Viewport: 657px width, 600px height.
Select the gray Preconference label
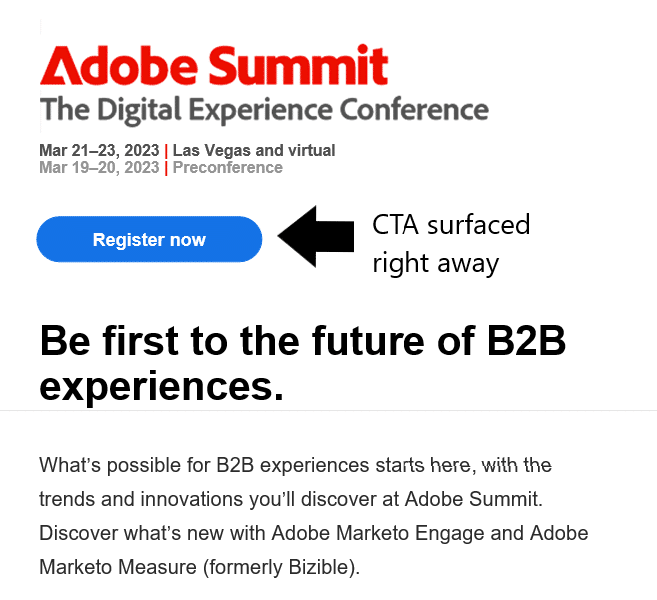coord(228,168)
